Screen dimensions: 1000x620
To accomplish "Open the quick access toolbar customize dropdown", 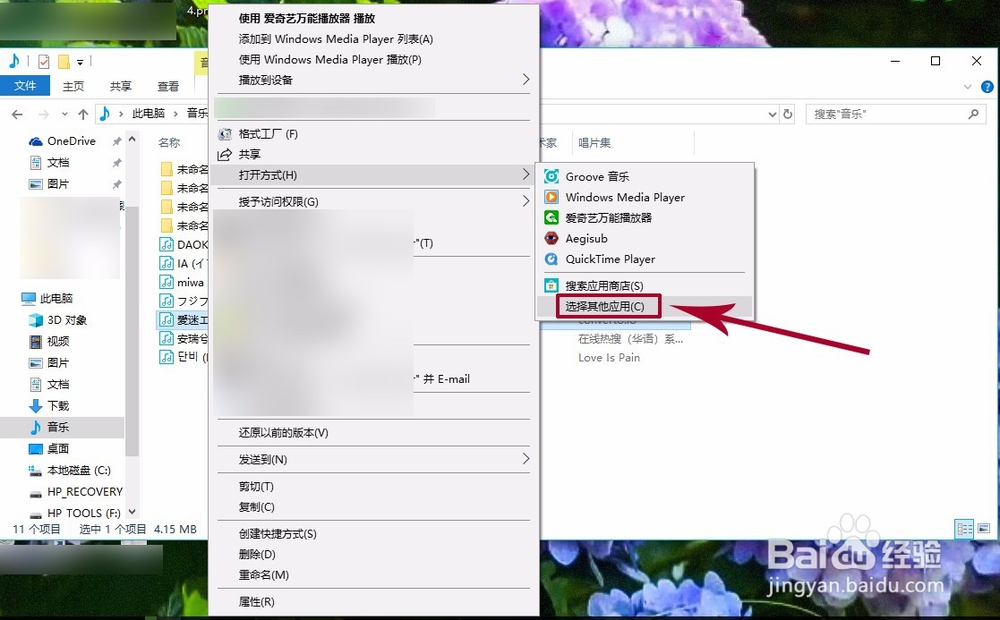I will (80, 62).
